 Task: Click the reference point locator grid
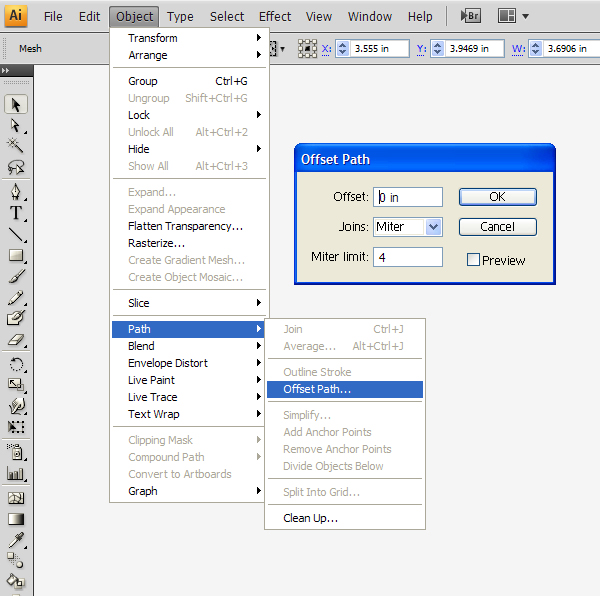(307, 49)
